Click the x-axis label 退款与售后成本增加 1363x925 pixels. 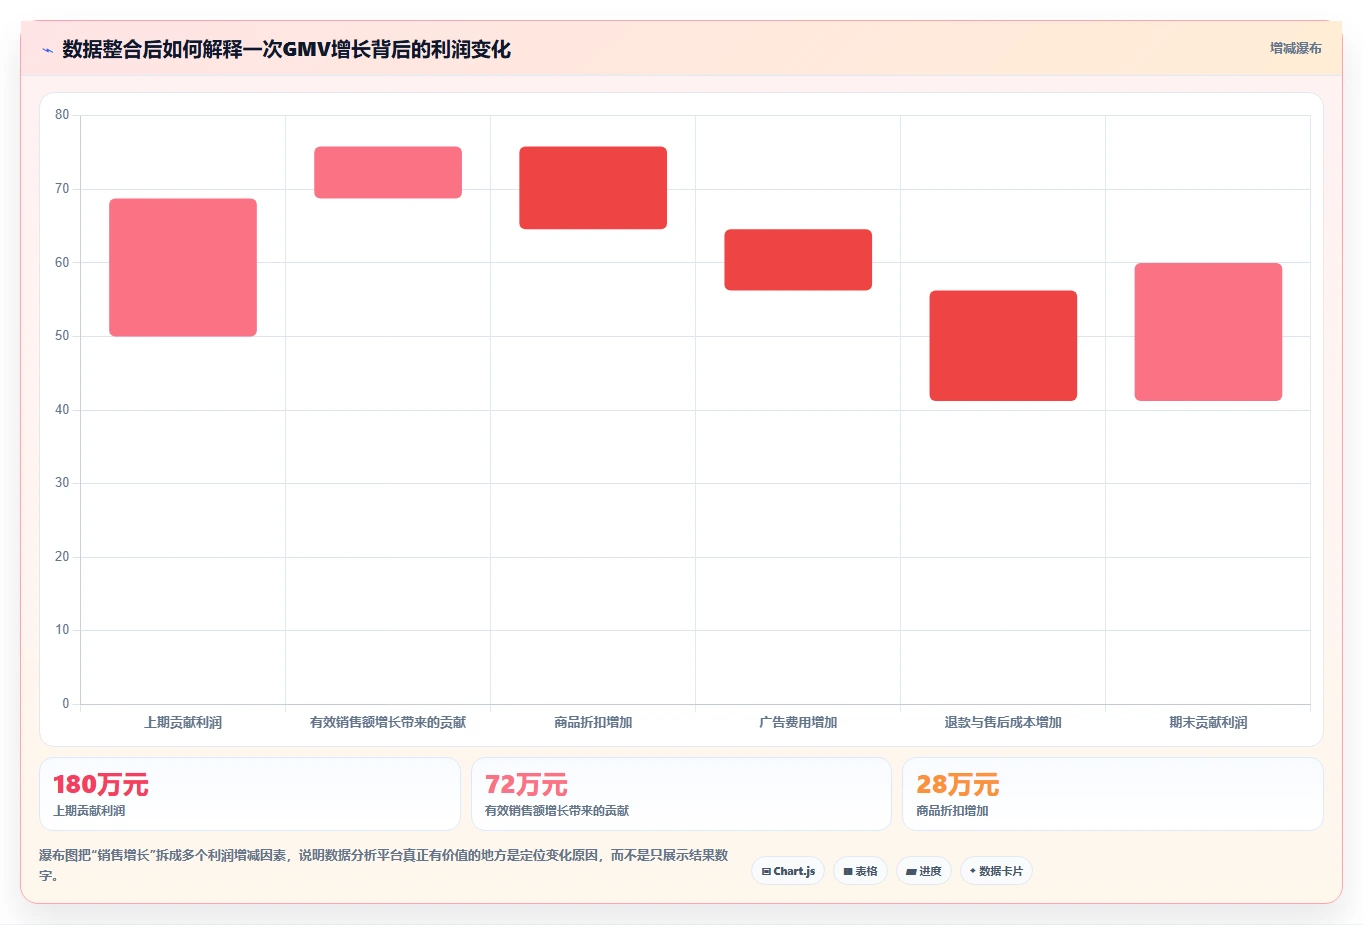tap(1003, 722)
